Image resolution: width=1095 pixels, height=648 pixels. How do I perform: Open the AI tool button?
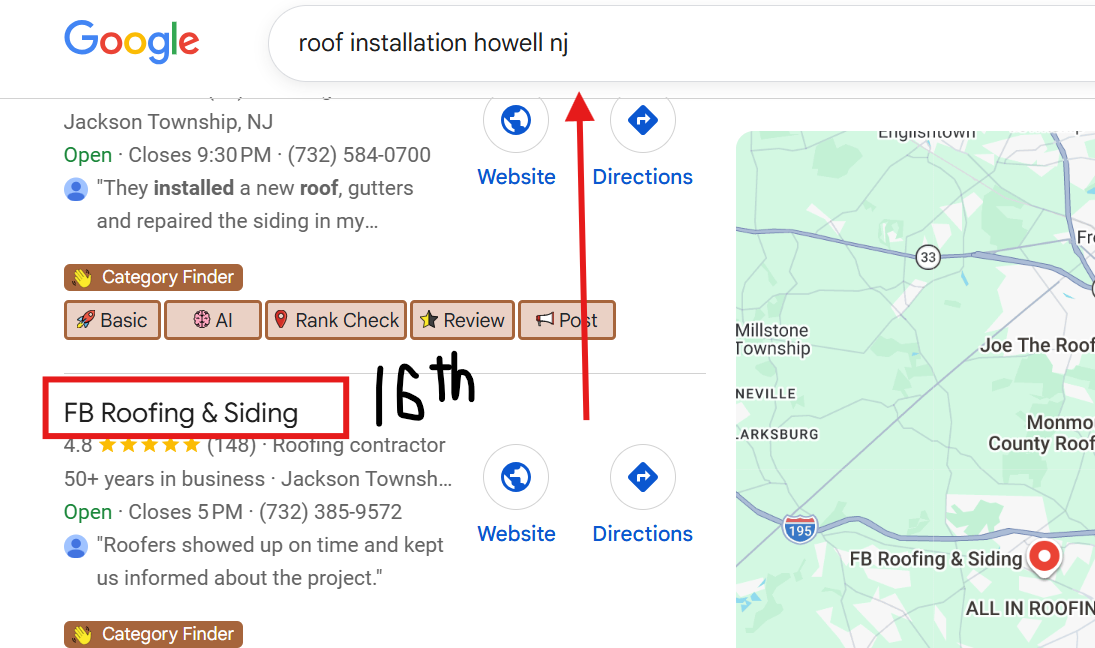(x=213, y=320)
